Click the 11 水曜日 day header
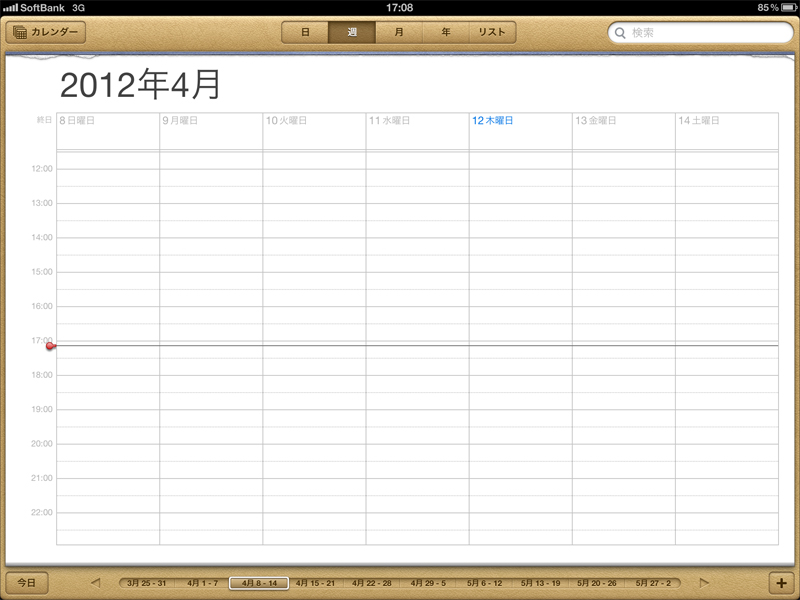This screenshot has height=600, width=800. coord(389,120)
